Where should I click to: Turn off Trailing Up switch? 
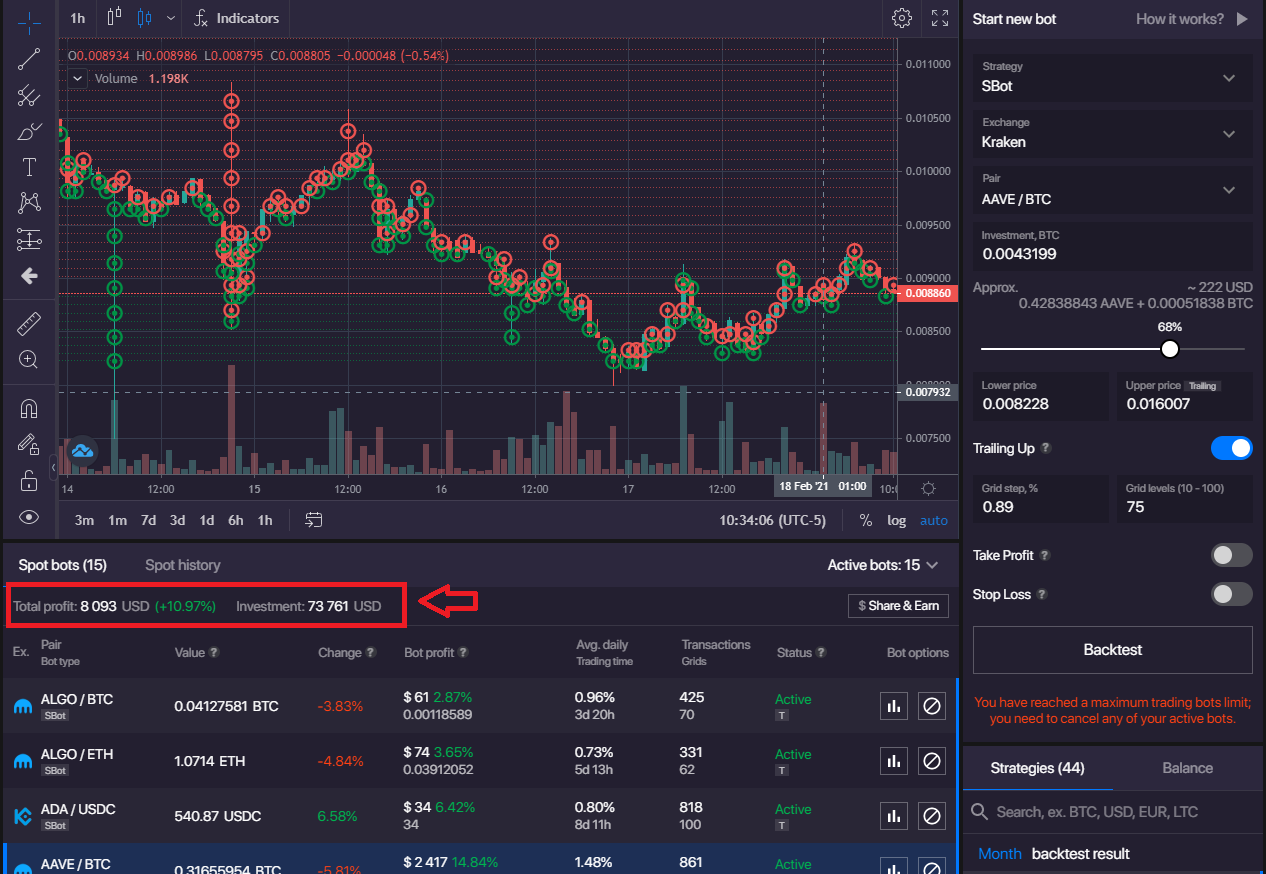[x=1231, y=448]
